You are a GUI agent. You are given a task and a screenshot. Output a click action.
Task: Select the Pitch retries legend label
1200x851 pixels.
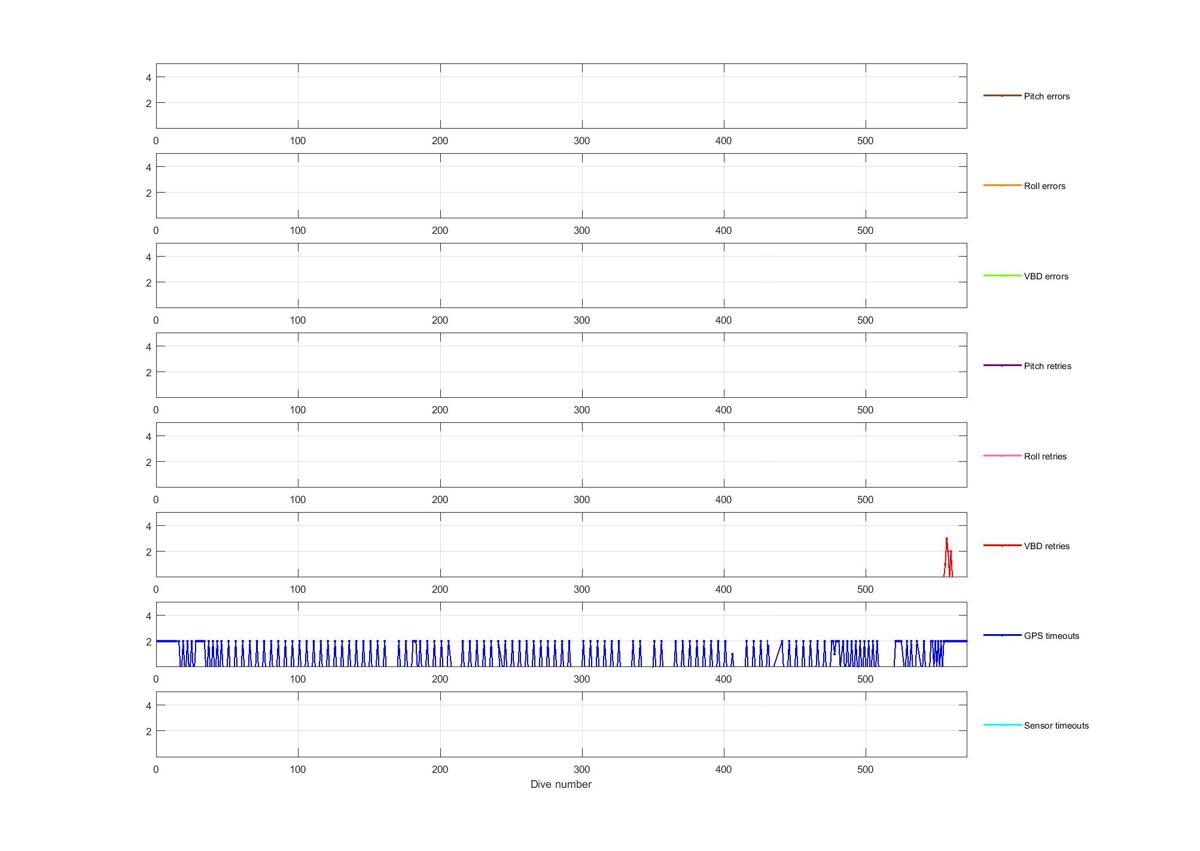pos(1047,366)
